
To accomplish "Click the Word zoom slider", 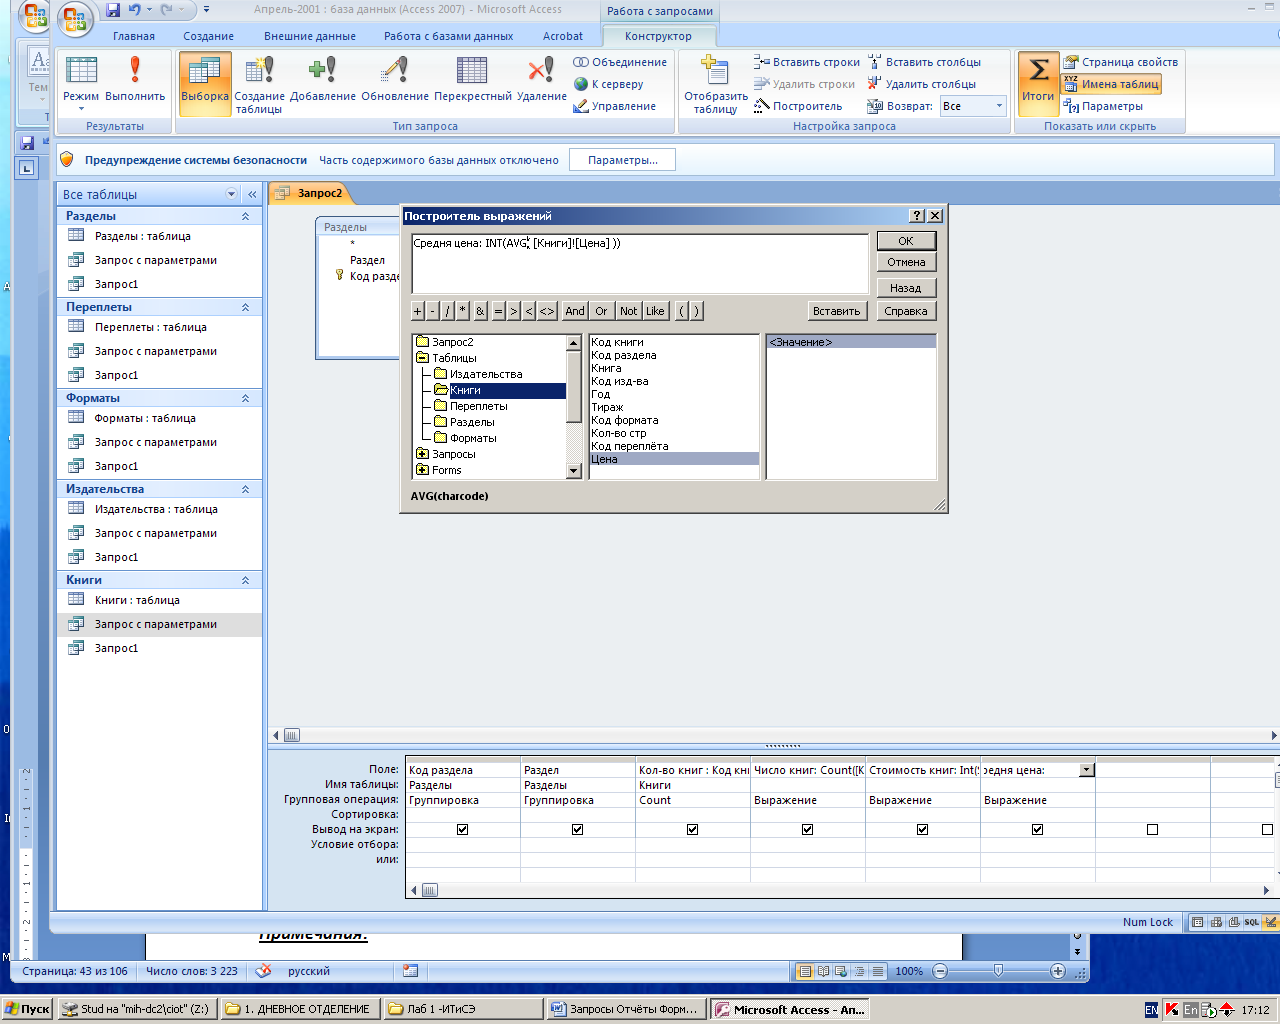I will (x=998, y=971).
